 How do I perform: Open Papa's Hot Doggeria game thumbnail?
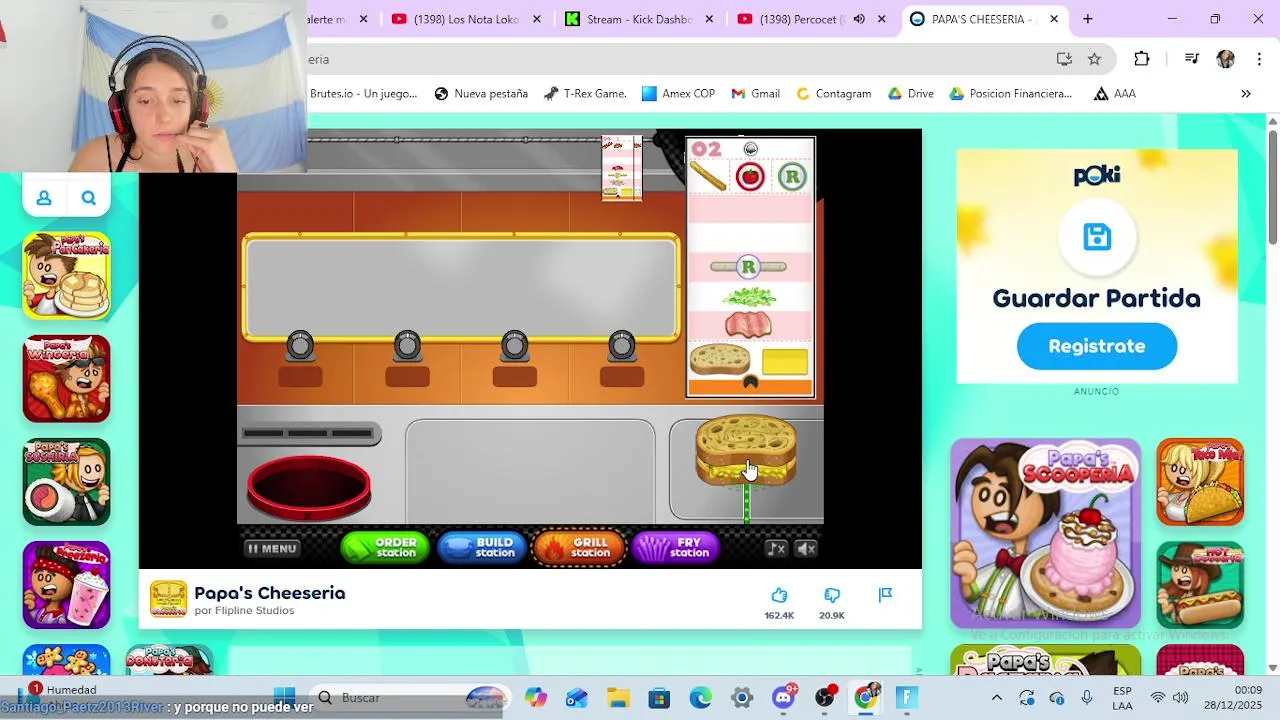1200,585
